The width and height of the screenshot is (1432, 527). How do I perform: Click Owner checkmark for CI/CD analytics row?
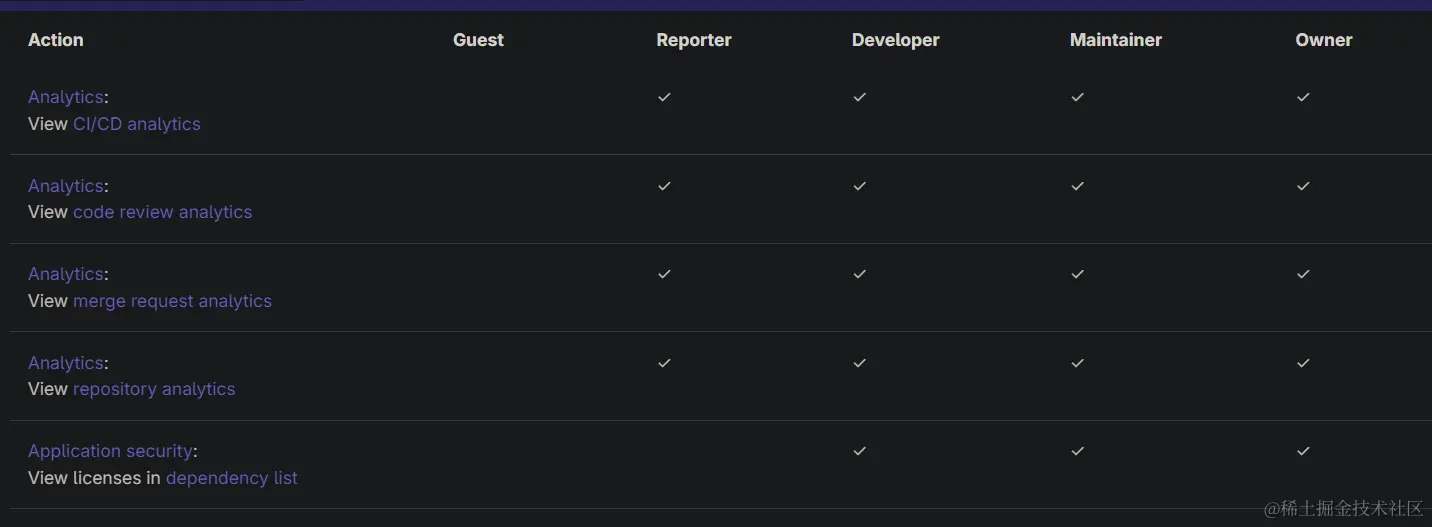[1303, 97]
